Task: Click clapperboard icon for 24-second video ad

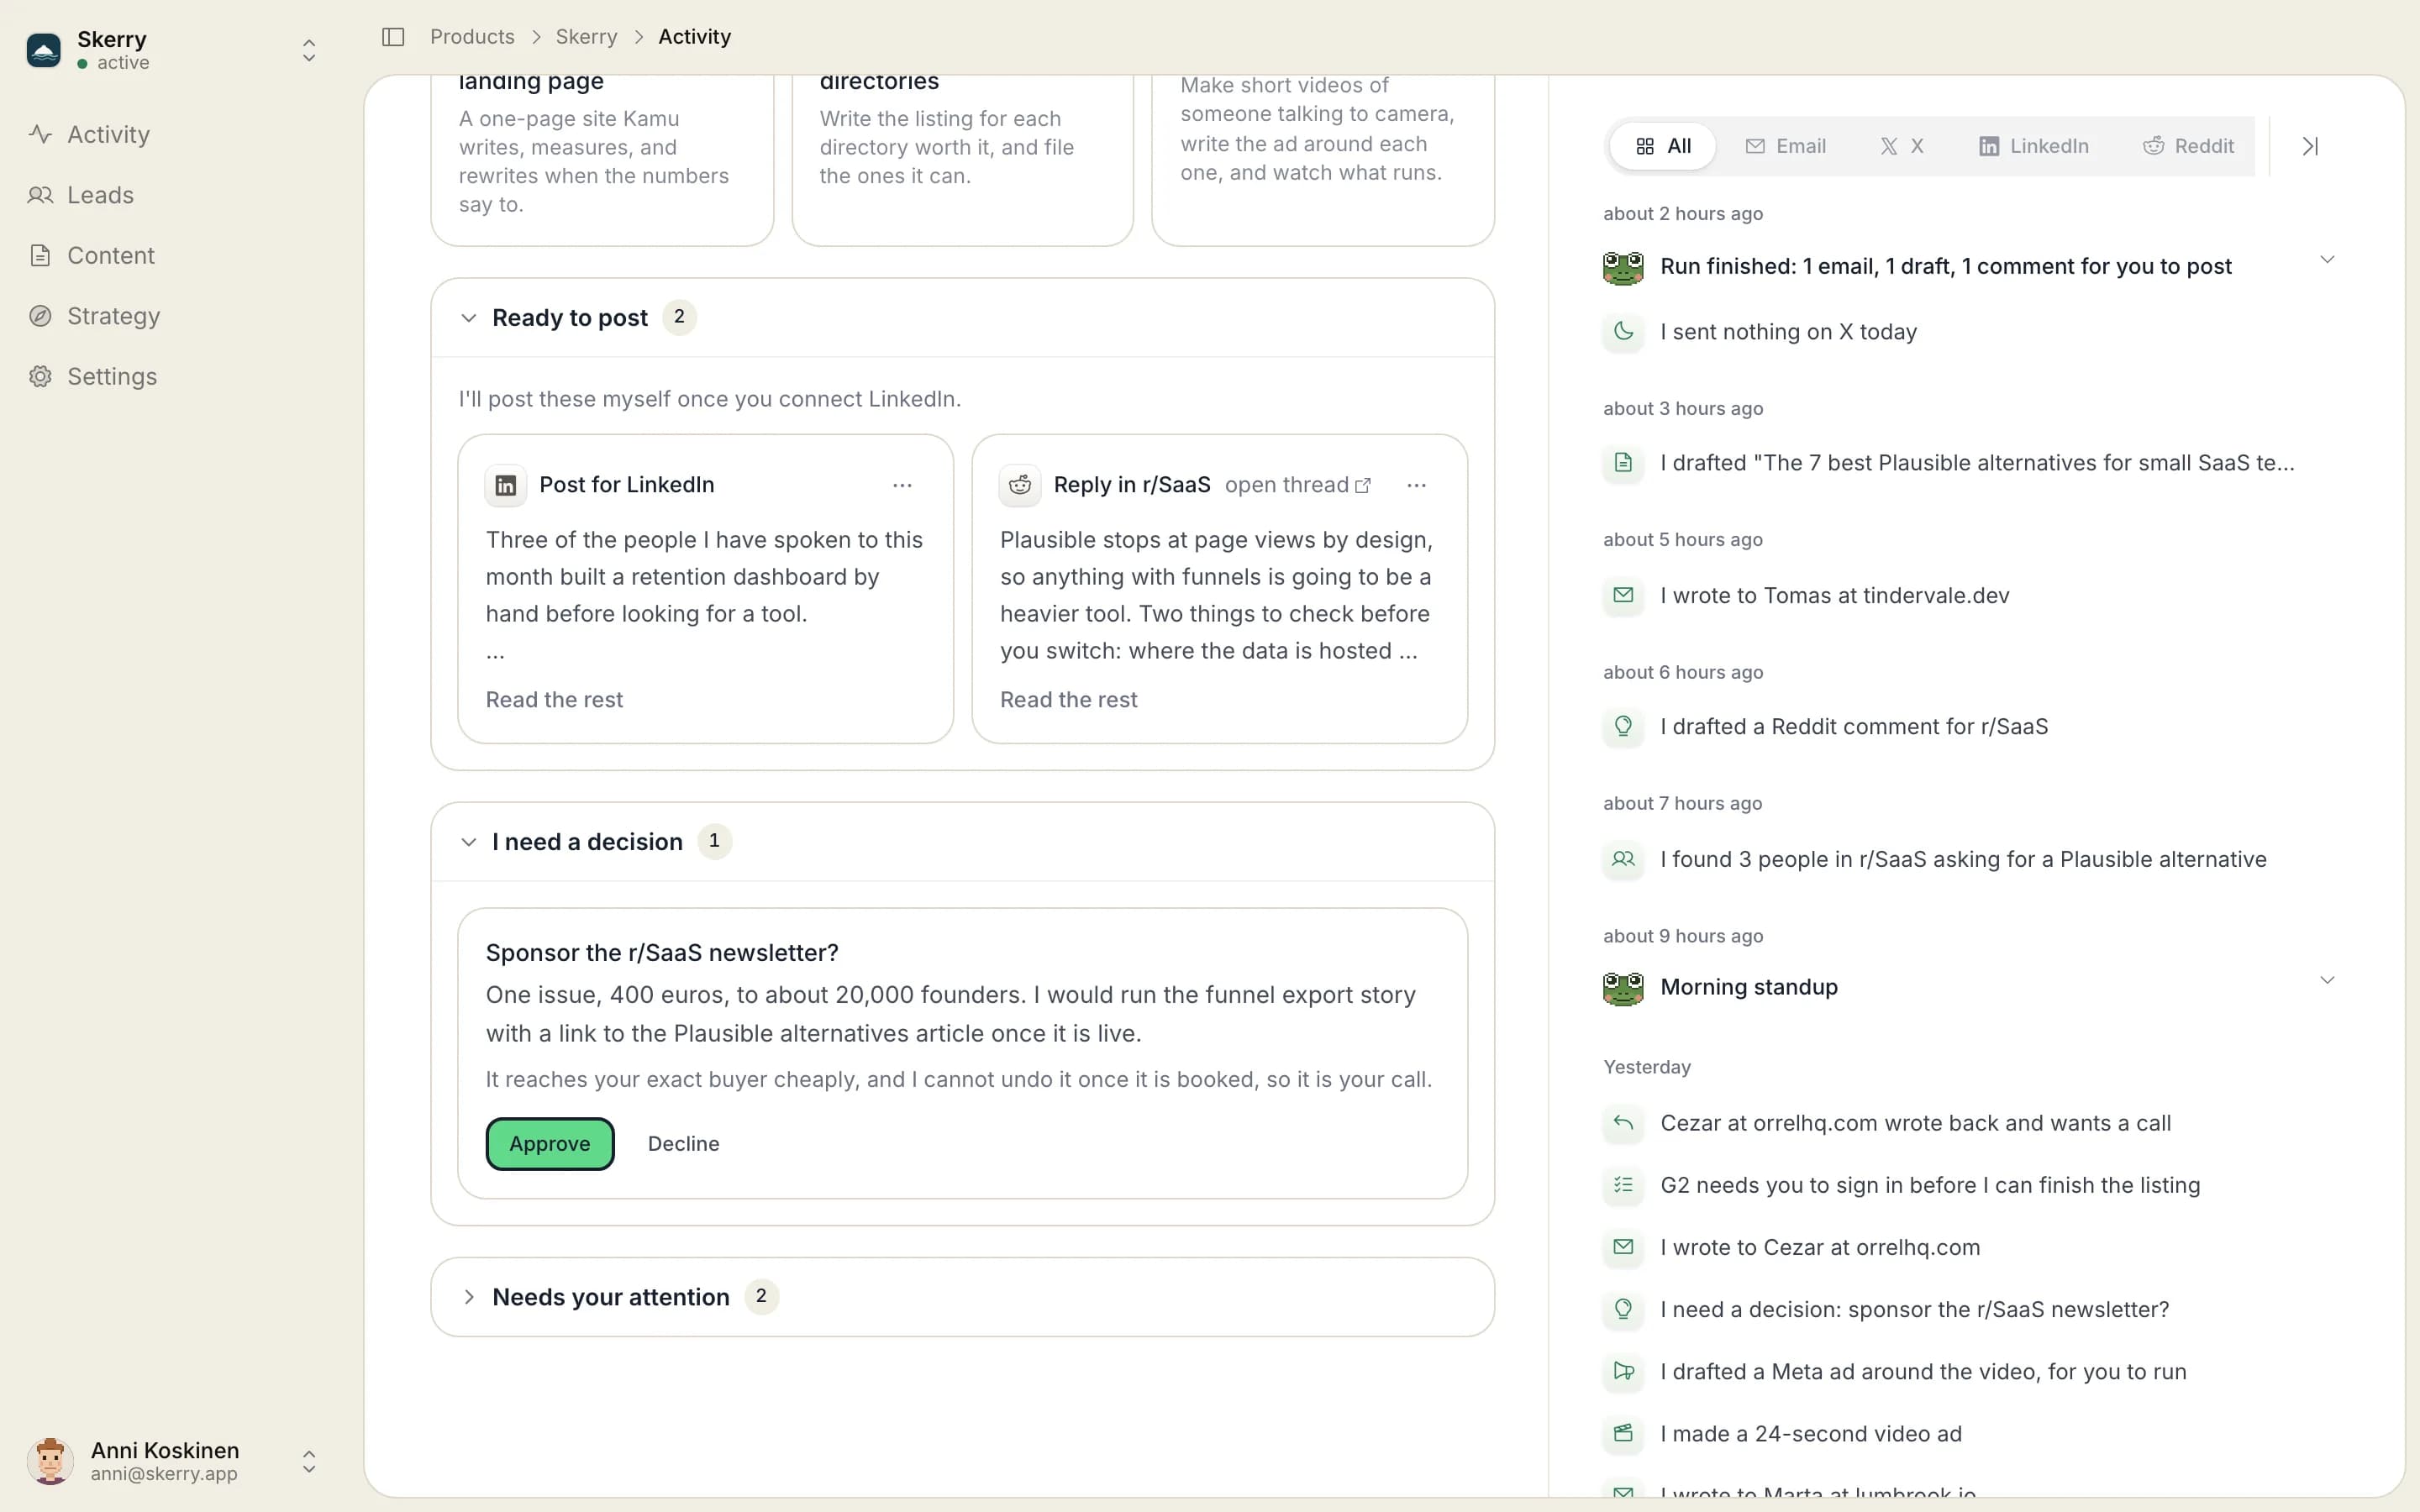Action: coord(1623,1434)
